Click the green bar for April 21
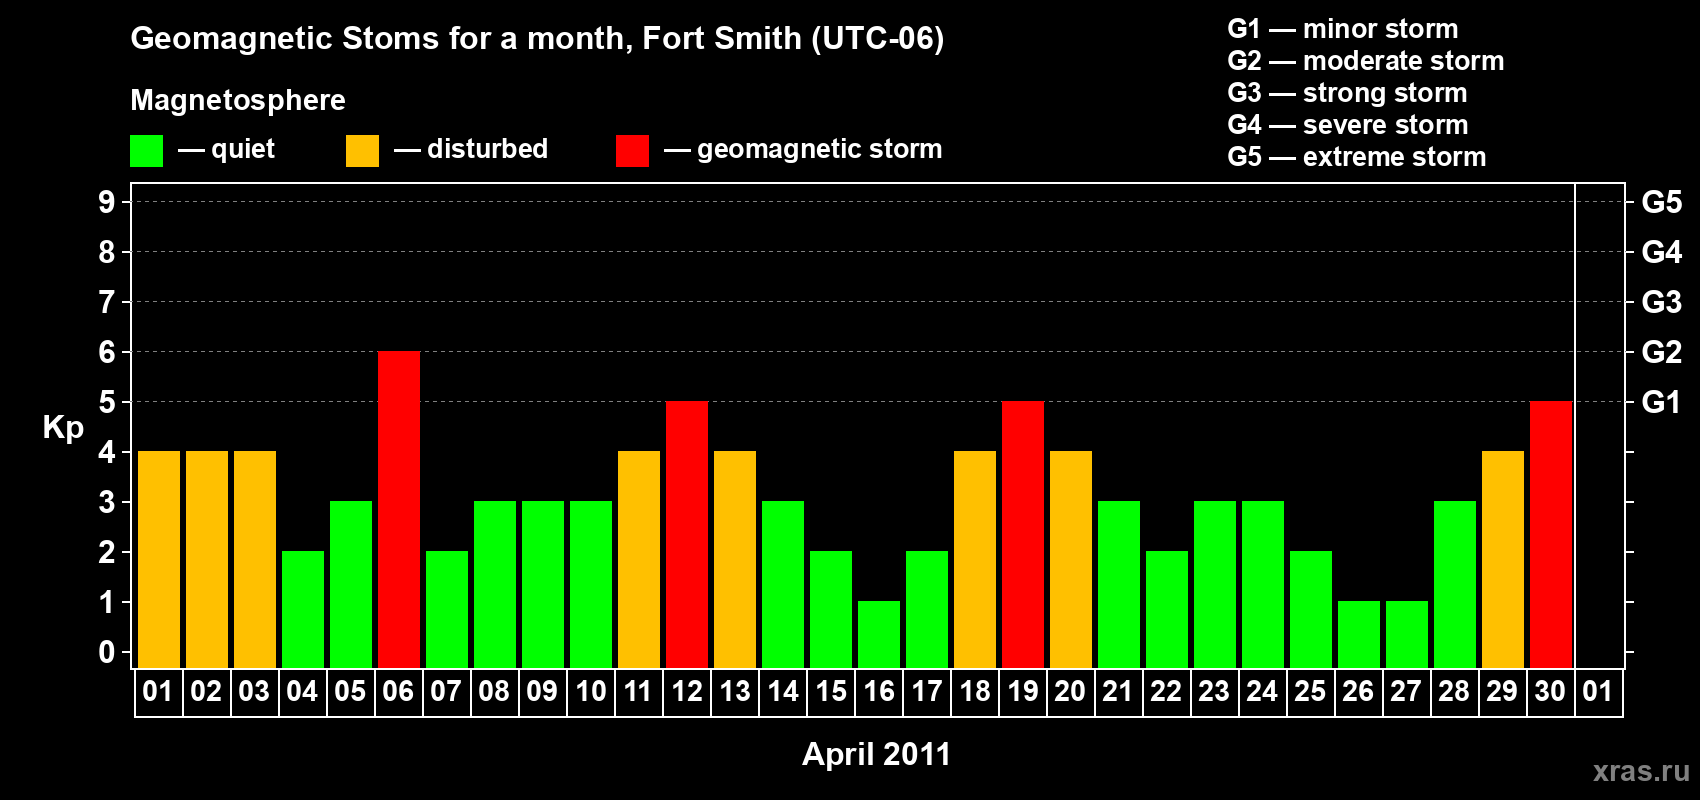Screen dimensions: 1700x800 1119,585
